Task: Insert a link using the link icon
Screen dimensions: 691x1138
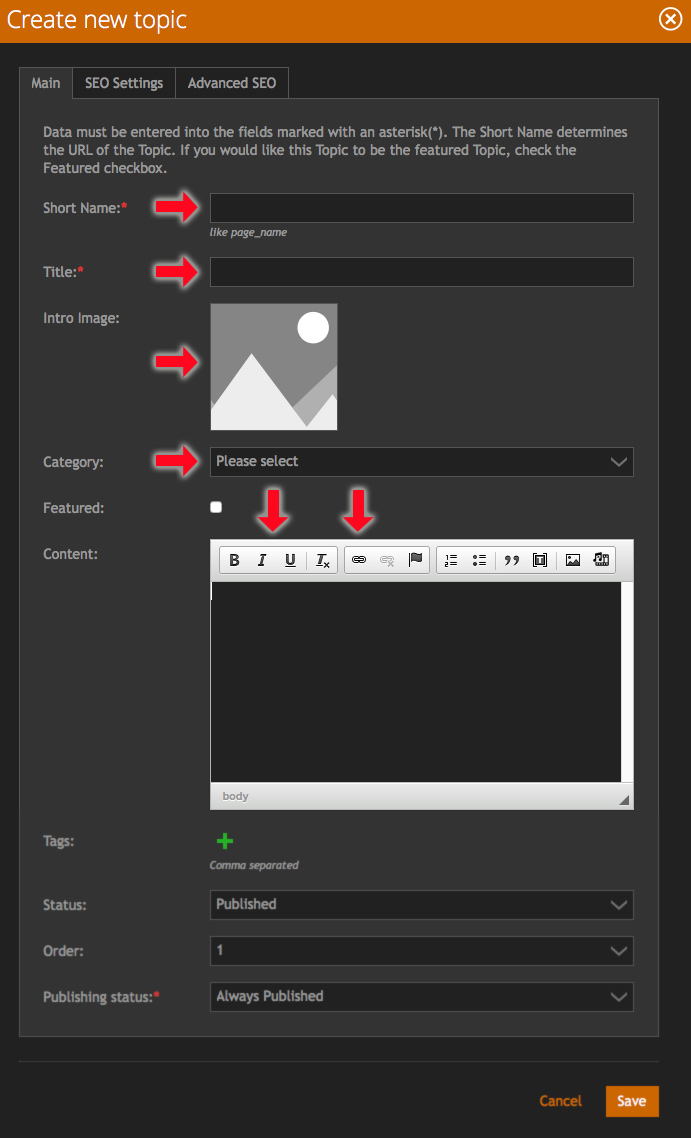Action: tap(359, 560)
